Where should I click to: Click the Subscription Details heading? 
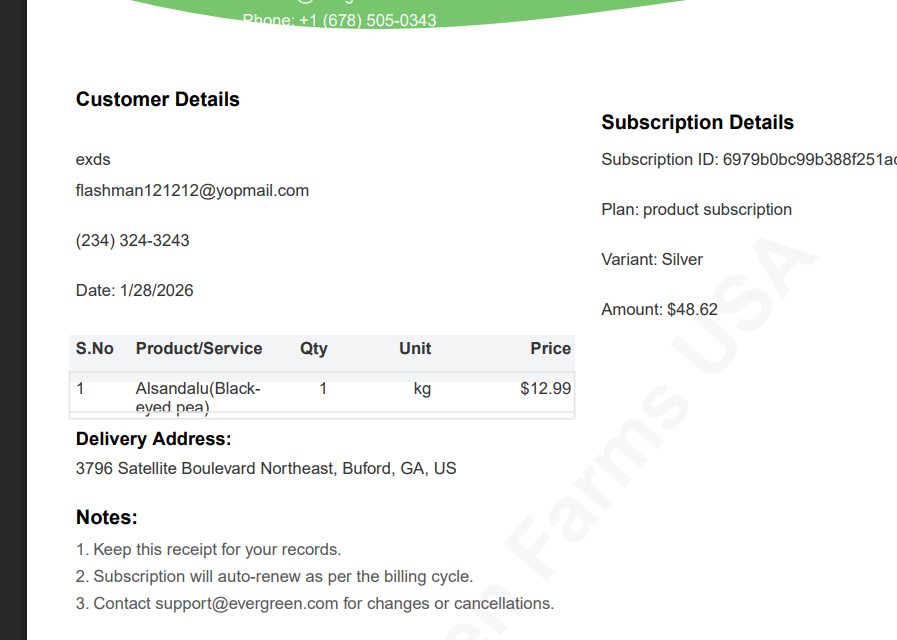[697, 122]
